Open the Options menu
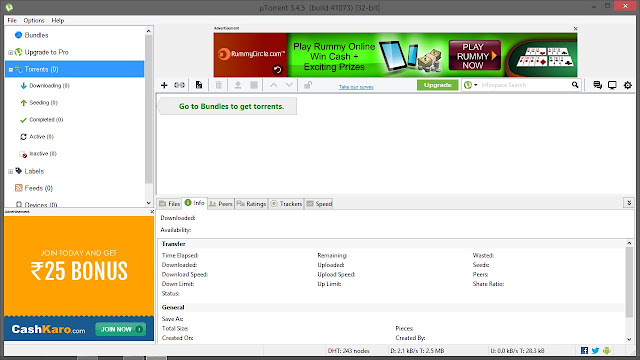 (x=34, y=20)
